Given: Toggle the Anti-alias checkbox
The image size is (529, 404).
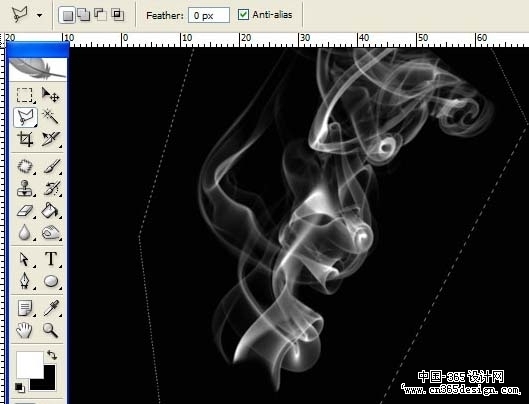Looking at the screenshot, I should [243, 15].
